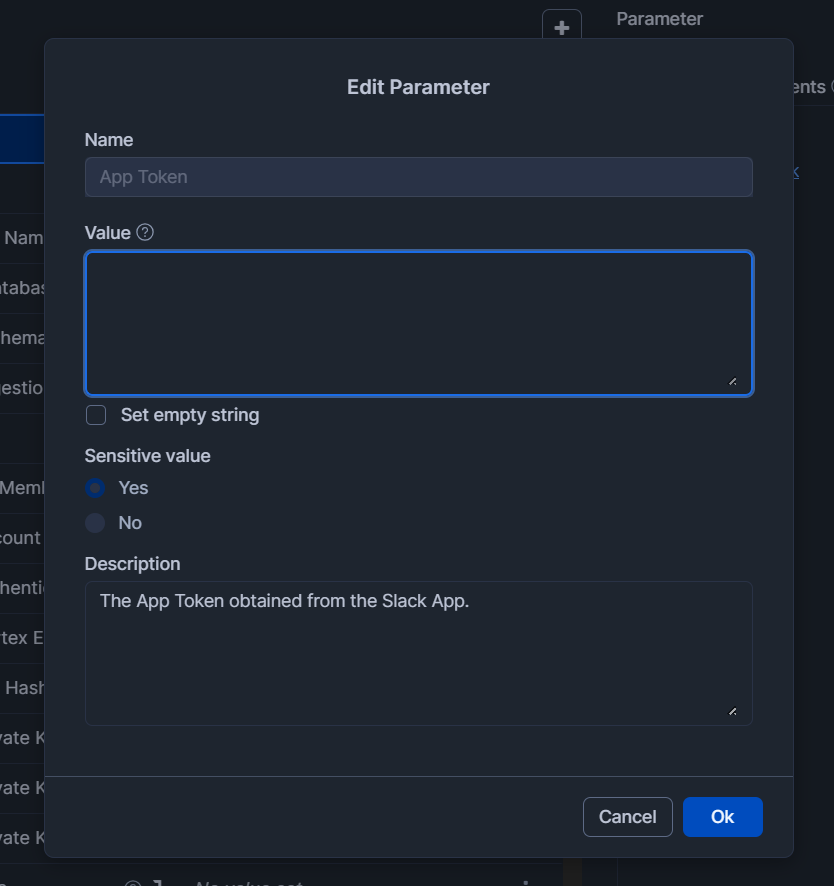834x886 pixels.
Task: Click the Parameter column header
Action: pos(659,19)
